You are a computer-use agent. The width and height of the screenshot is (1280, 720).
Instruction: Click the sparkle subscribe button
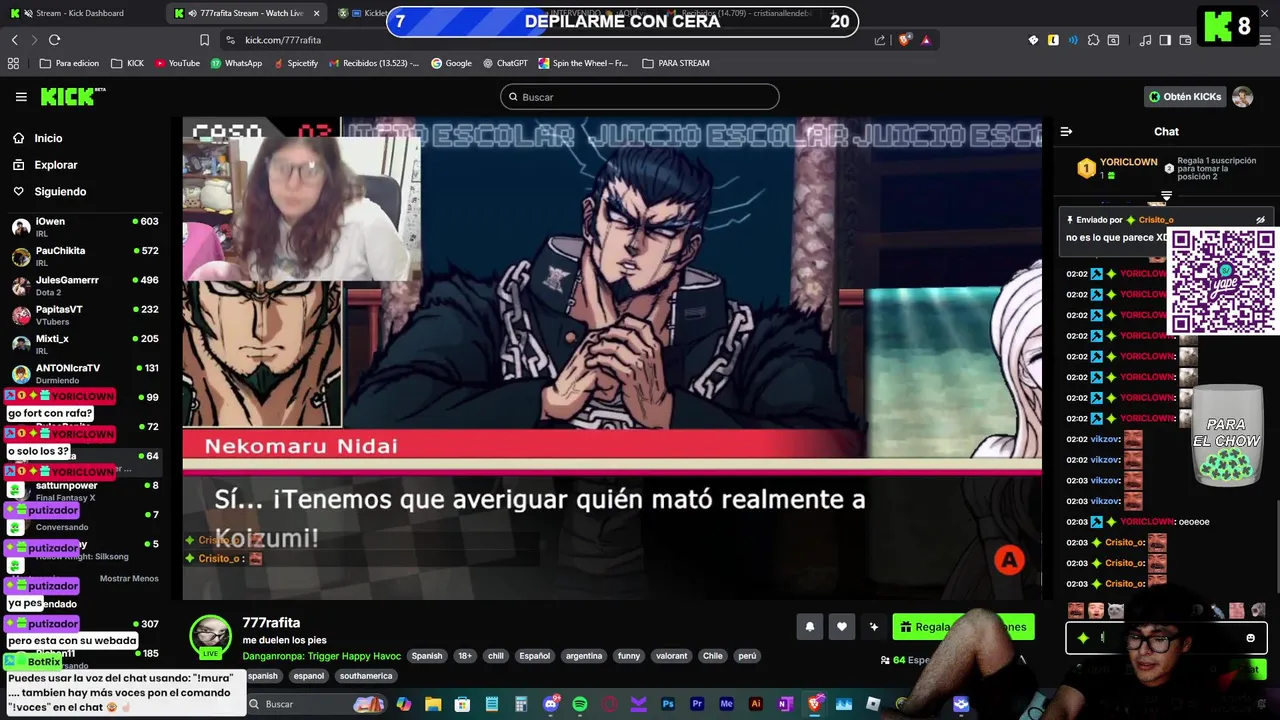874,627
